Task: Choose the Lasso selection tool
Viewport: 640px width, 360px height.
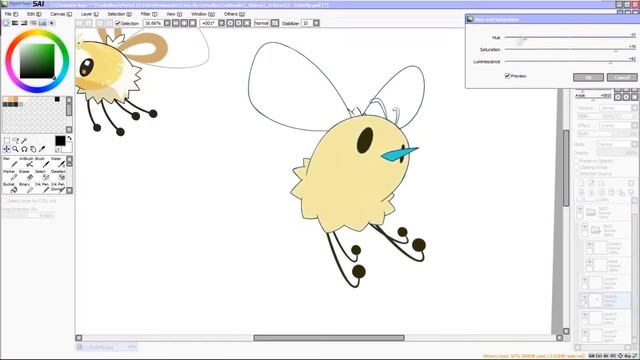Action: click(16, 140)
